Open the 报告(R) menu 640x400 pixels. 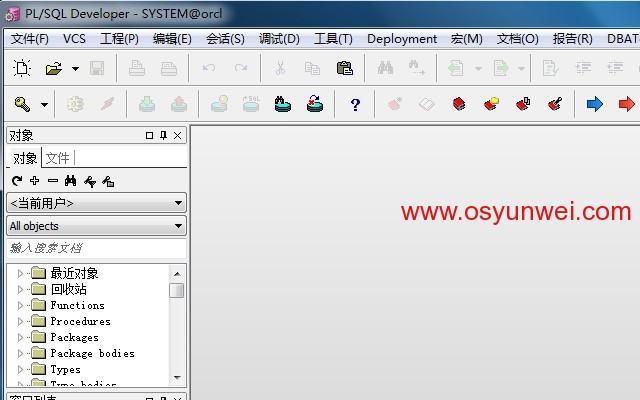point(573,39)
